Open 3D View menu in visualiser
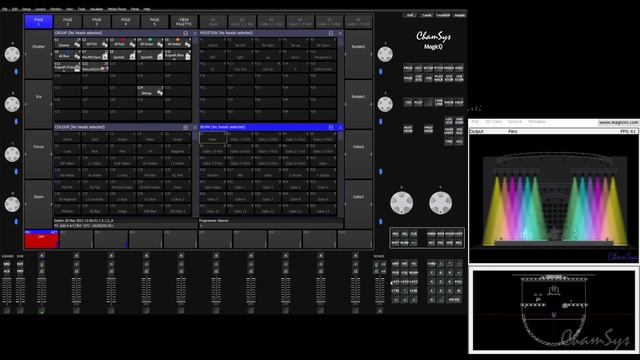This screenshot has width=640, height=360. coord(493,122)
